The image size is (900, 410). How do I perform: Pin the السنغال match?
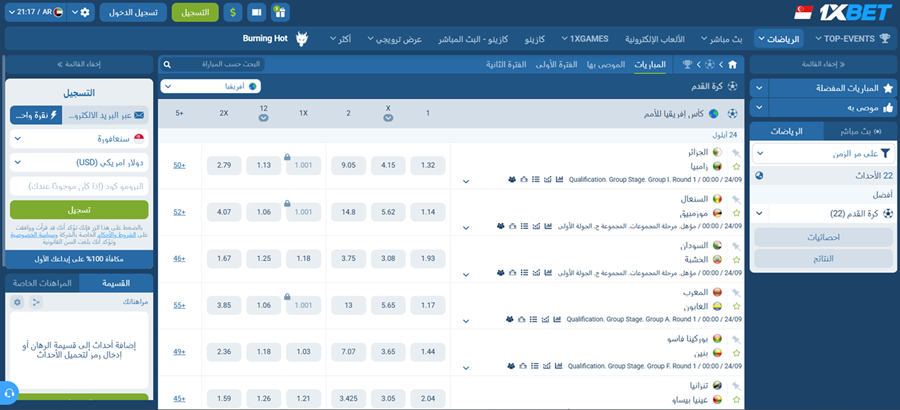click(736, 199)
